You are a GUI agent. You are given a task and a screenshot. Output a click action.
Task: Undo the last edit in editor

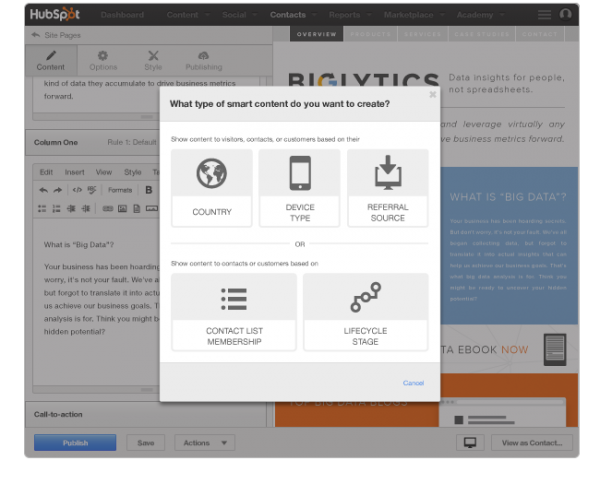pyautogui.click(x=44, y=190)
